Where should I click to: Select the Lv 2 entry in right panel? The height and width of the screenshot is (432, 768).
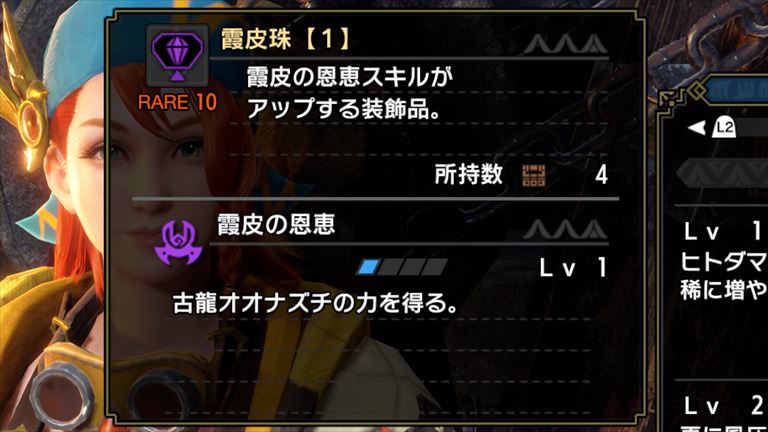(726, 406)
